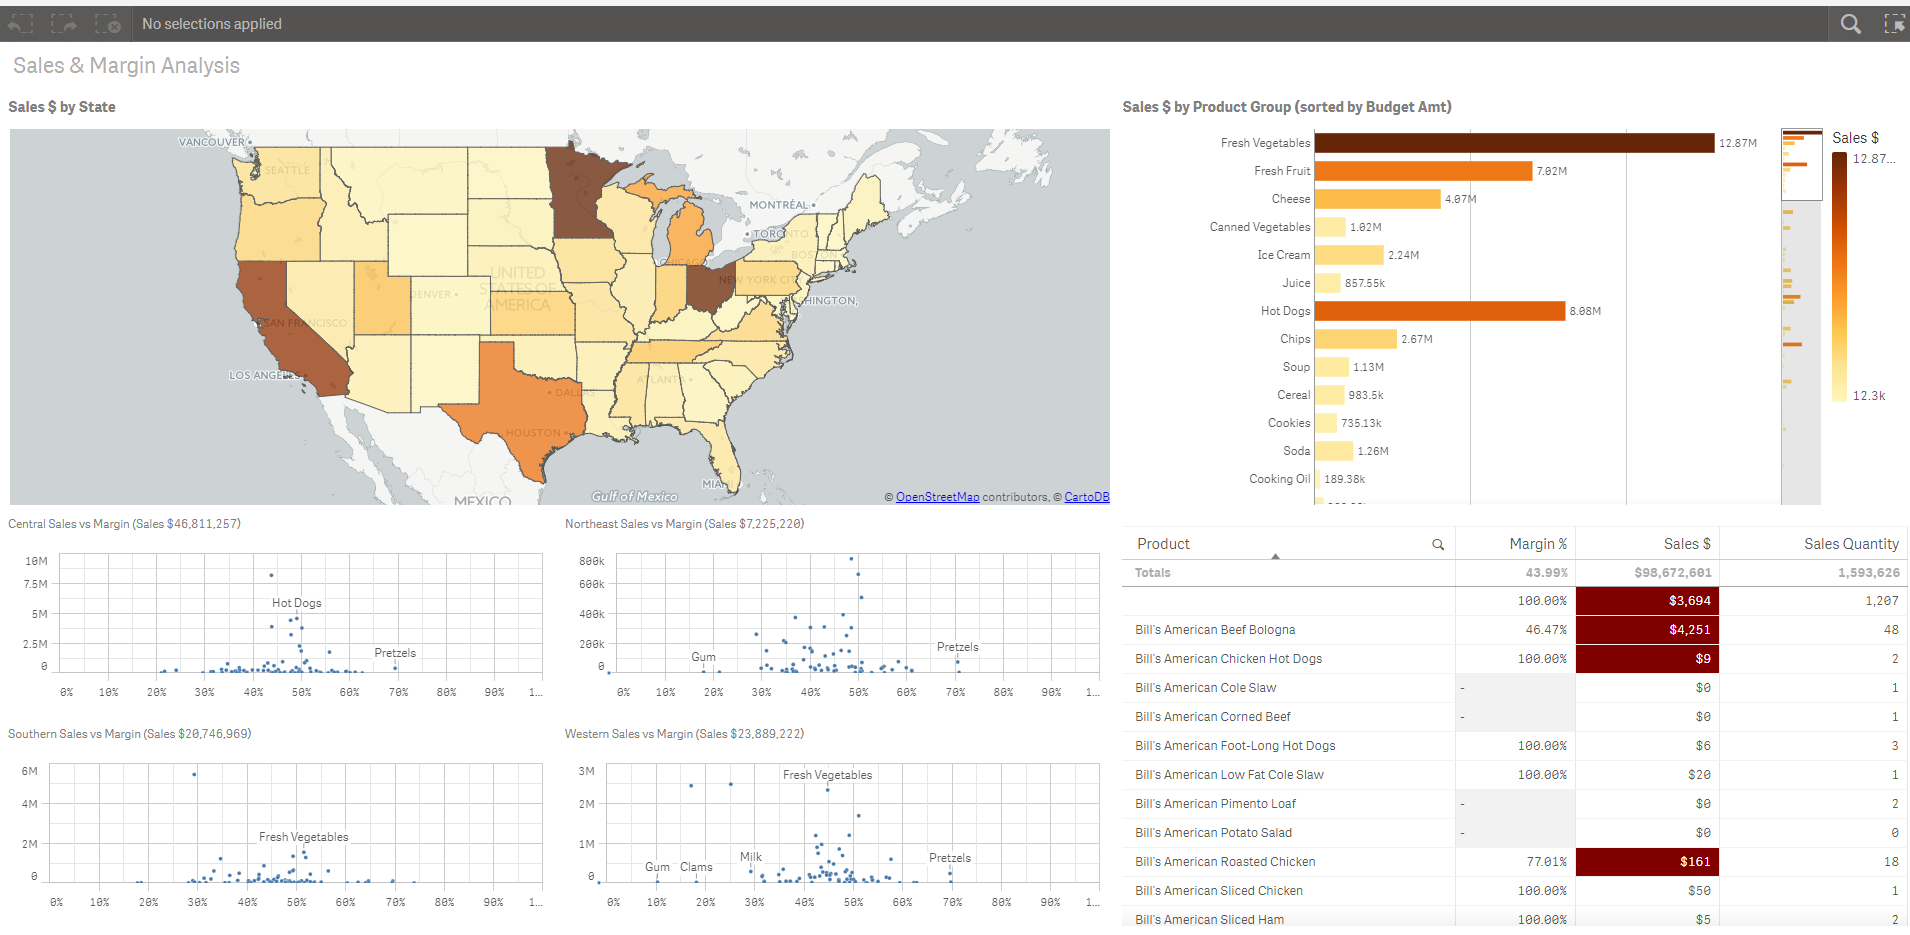Open the smart search magnifier icon
1910x935 pixels.
[x=1851, y=24]
